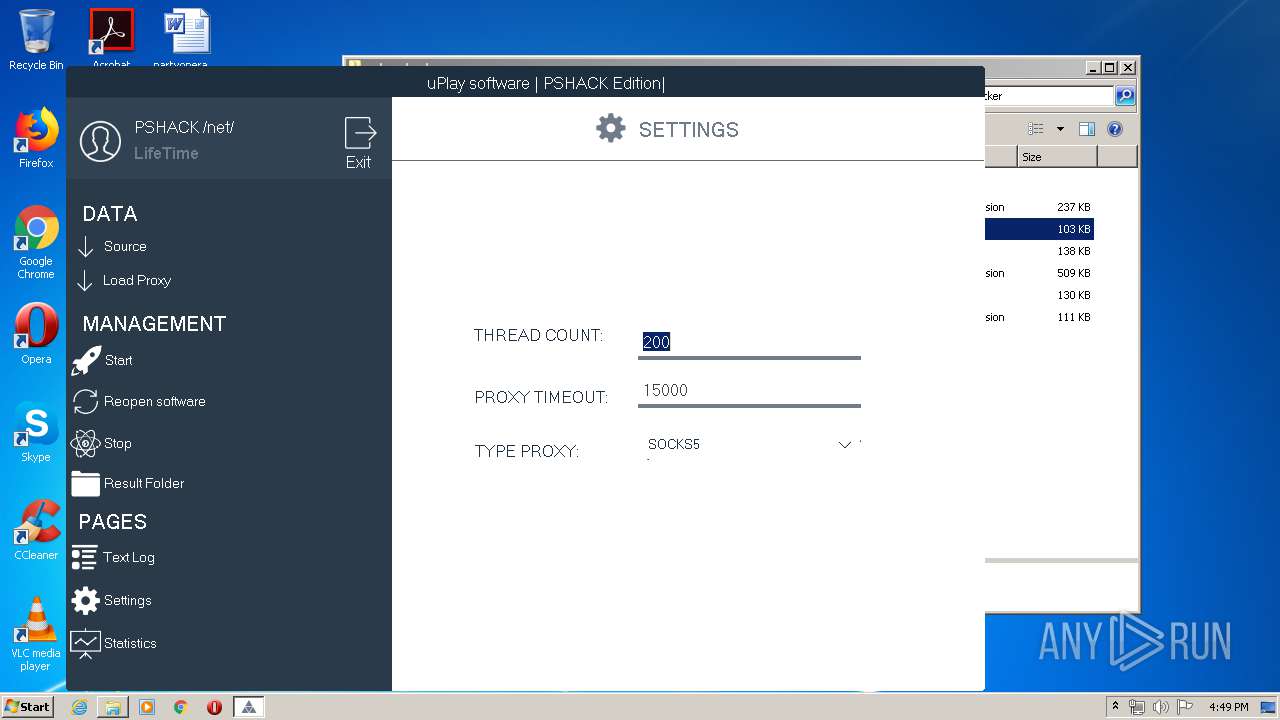Click the user profile avatar icon
The image size is (1280, 720).
(x=100, y=141)
